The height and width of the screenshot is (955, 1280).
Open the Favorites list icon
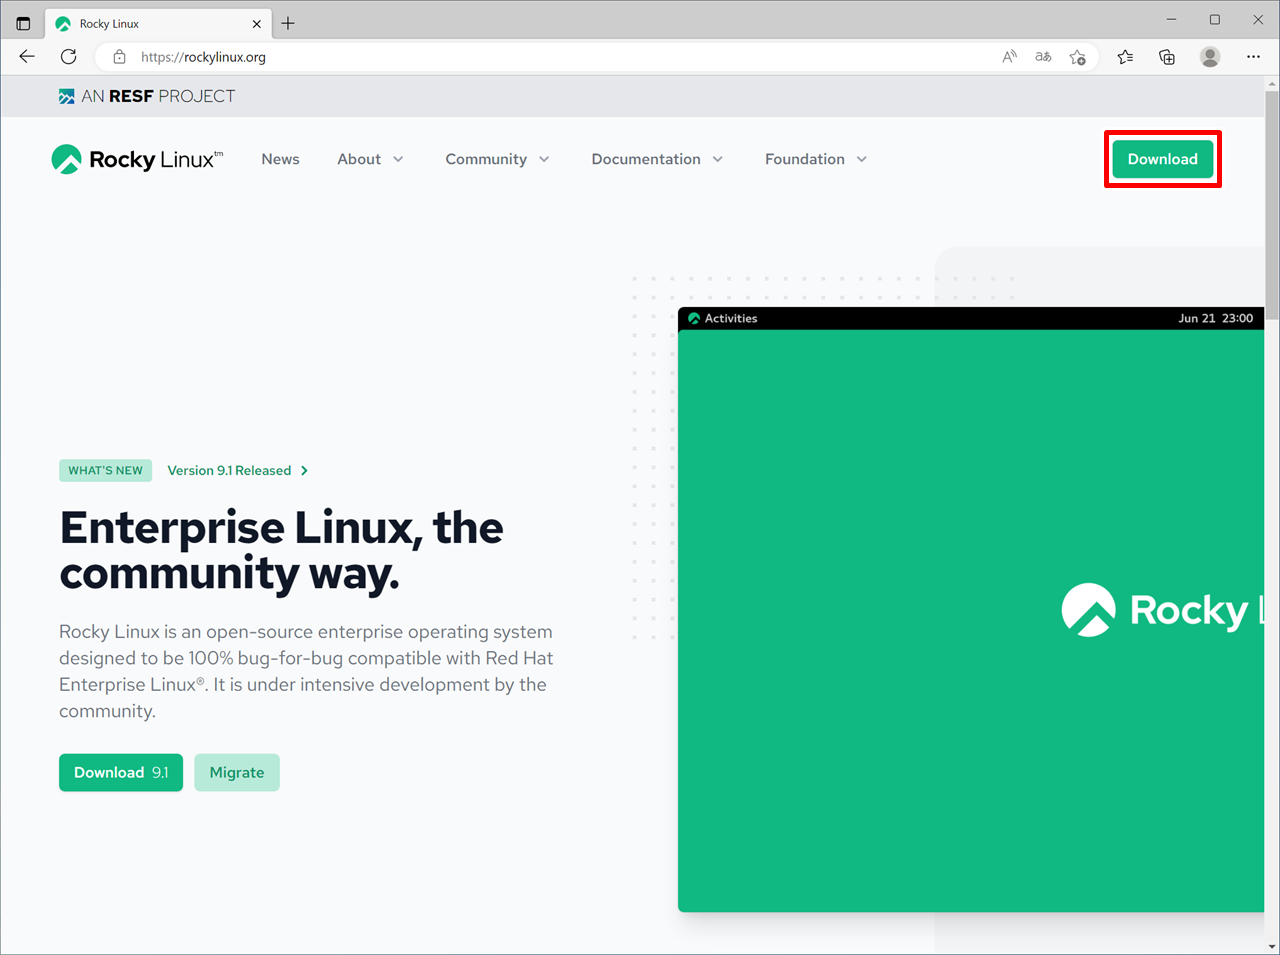[x=1125, y=57]
